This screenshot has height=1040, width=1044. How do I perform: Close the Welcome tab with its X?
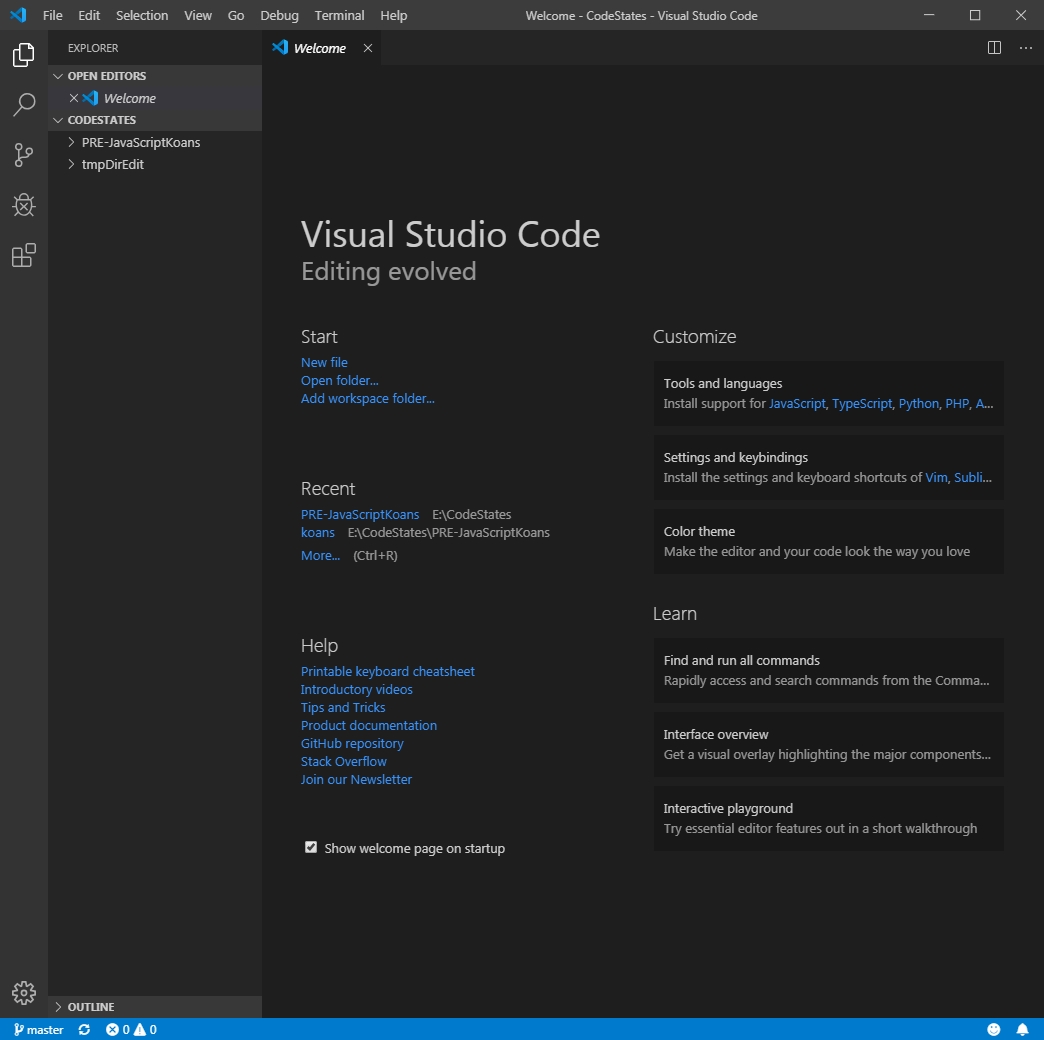(368, 48)
